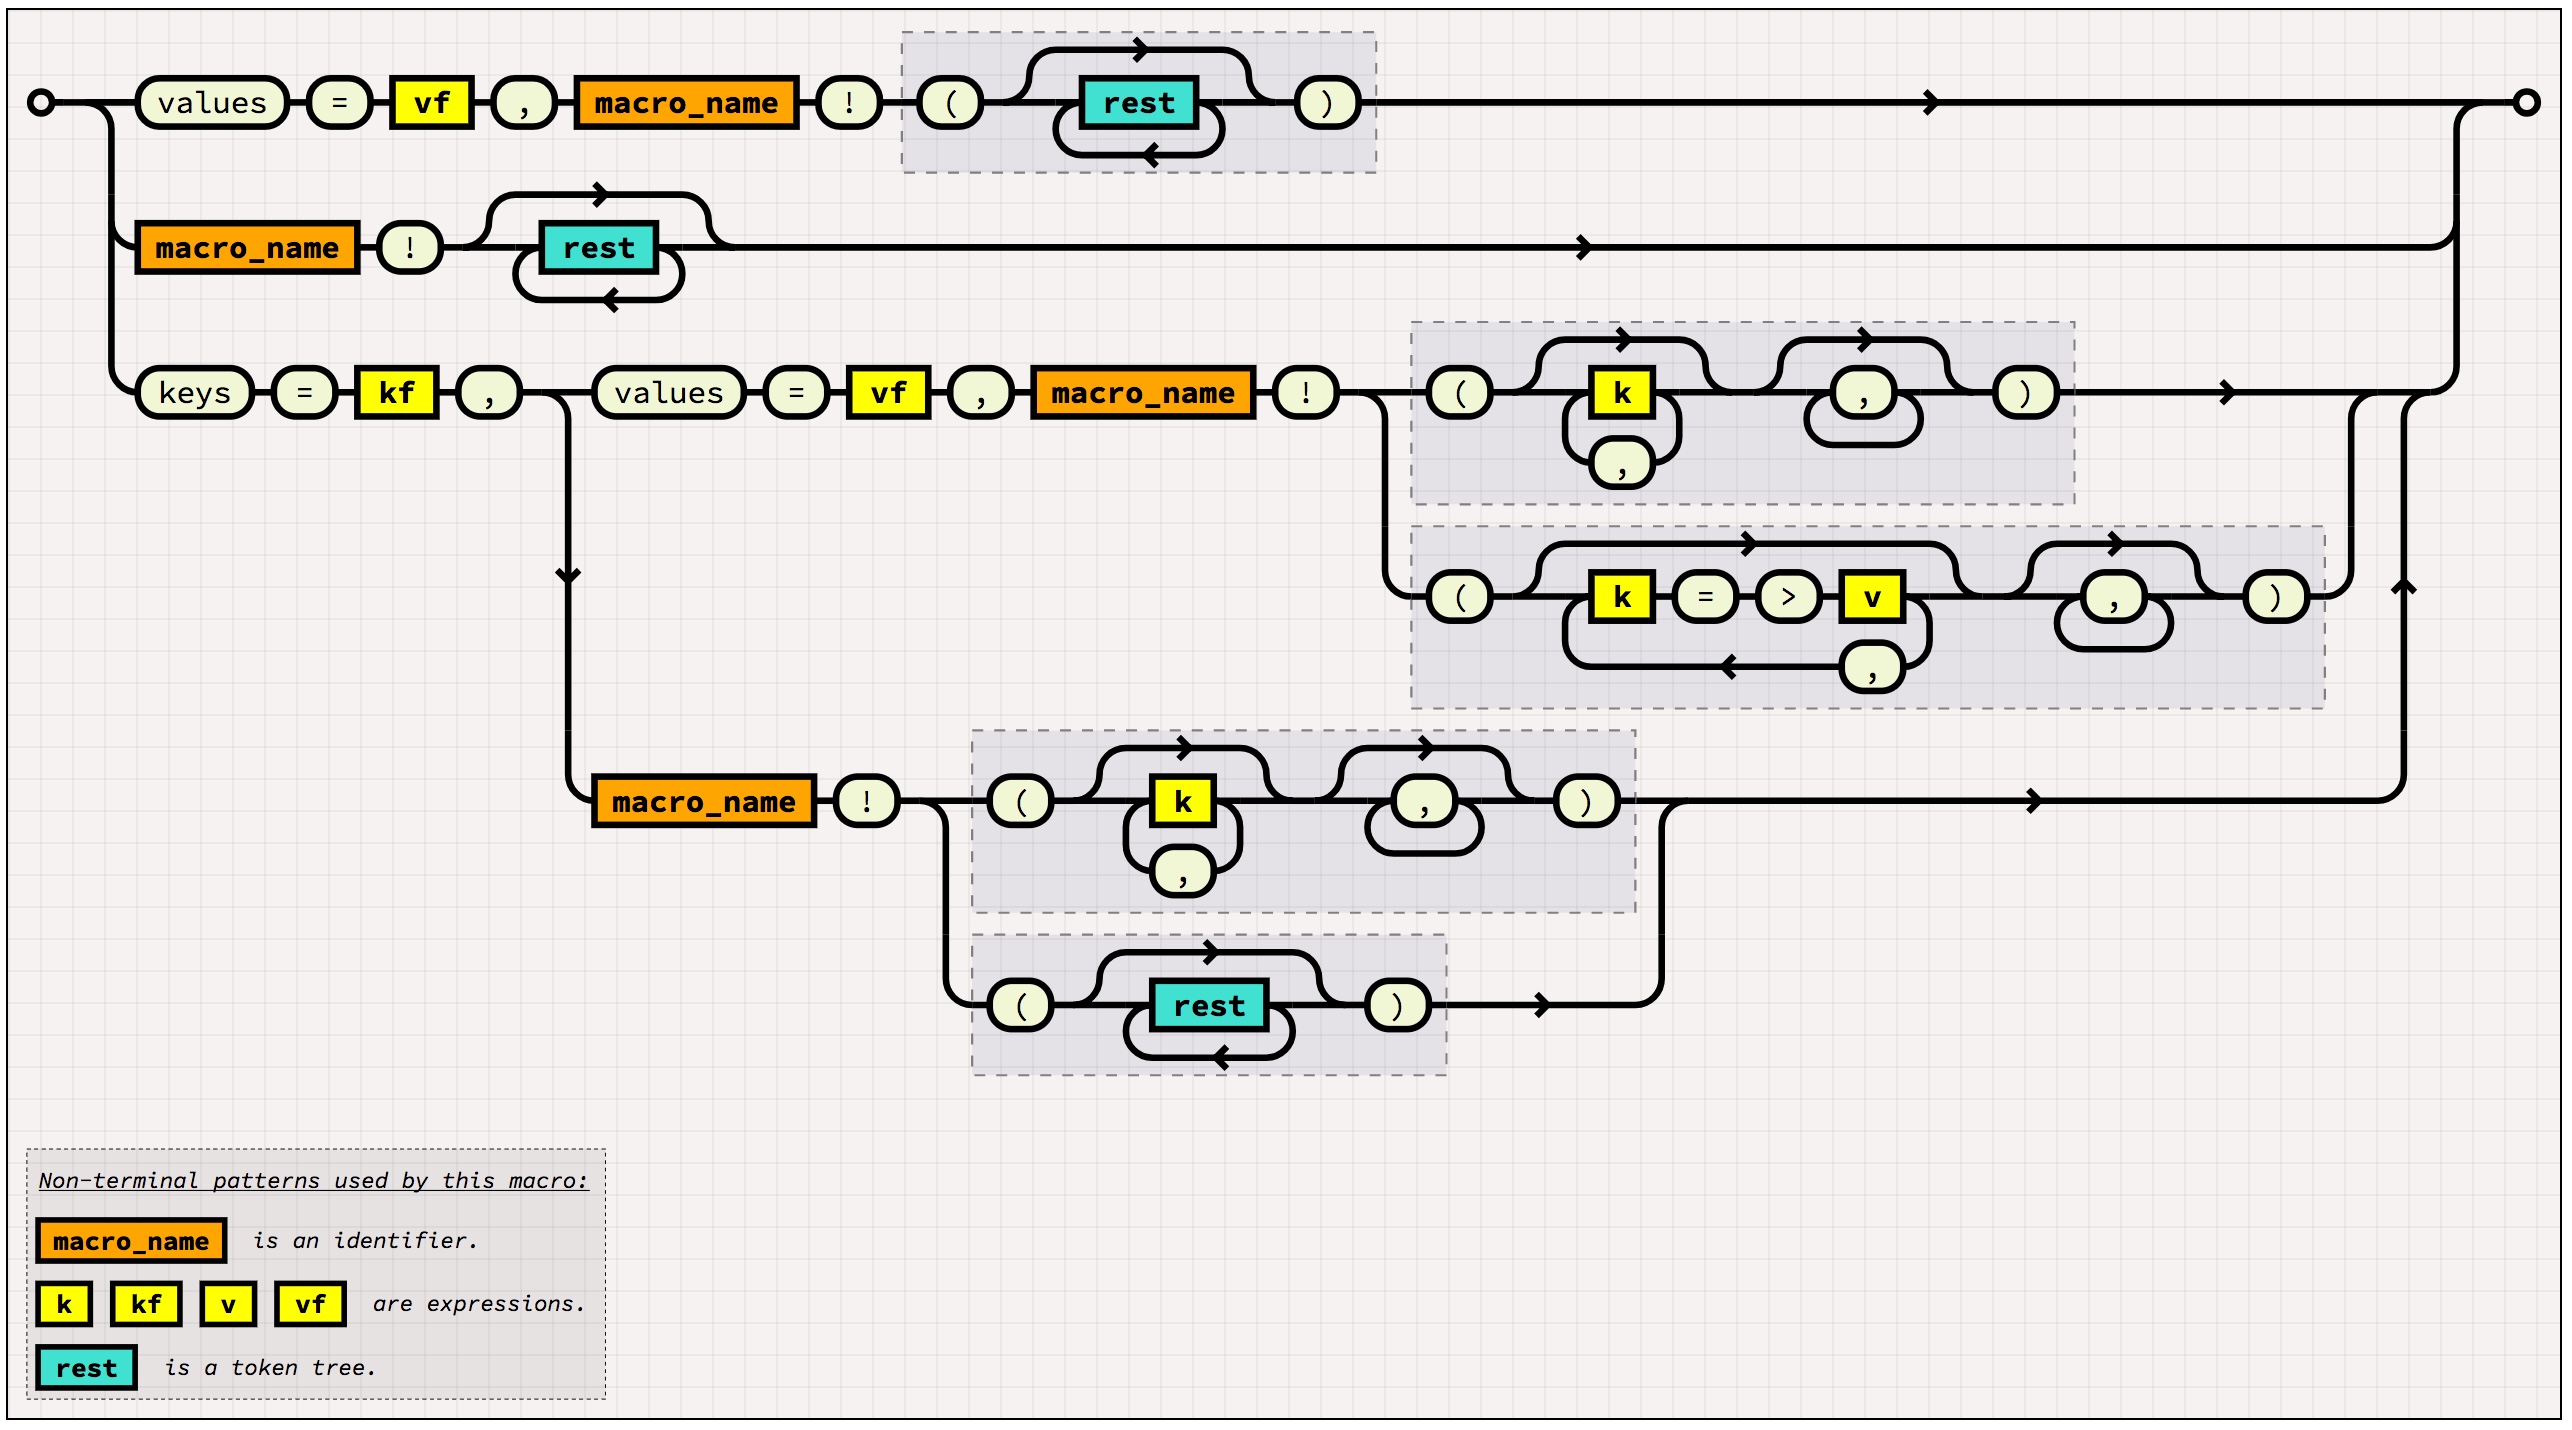Click the 'v' box in the legend
This screenshot has width=2572, height=1430.
[x=228, y=1304]
